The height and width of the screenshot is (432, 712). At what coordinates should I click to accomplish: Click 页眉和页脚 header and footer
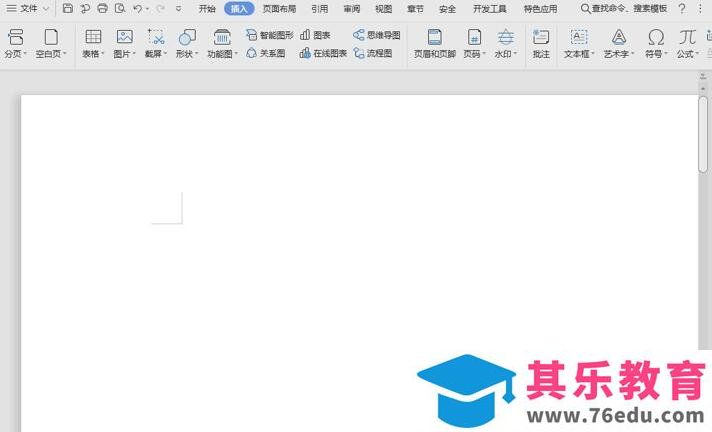point(435,44)
